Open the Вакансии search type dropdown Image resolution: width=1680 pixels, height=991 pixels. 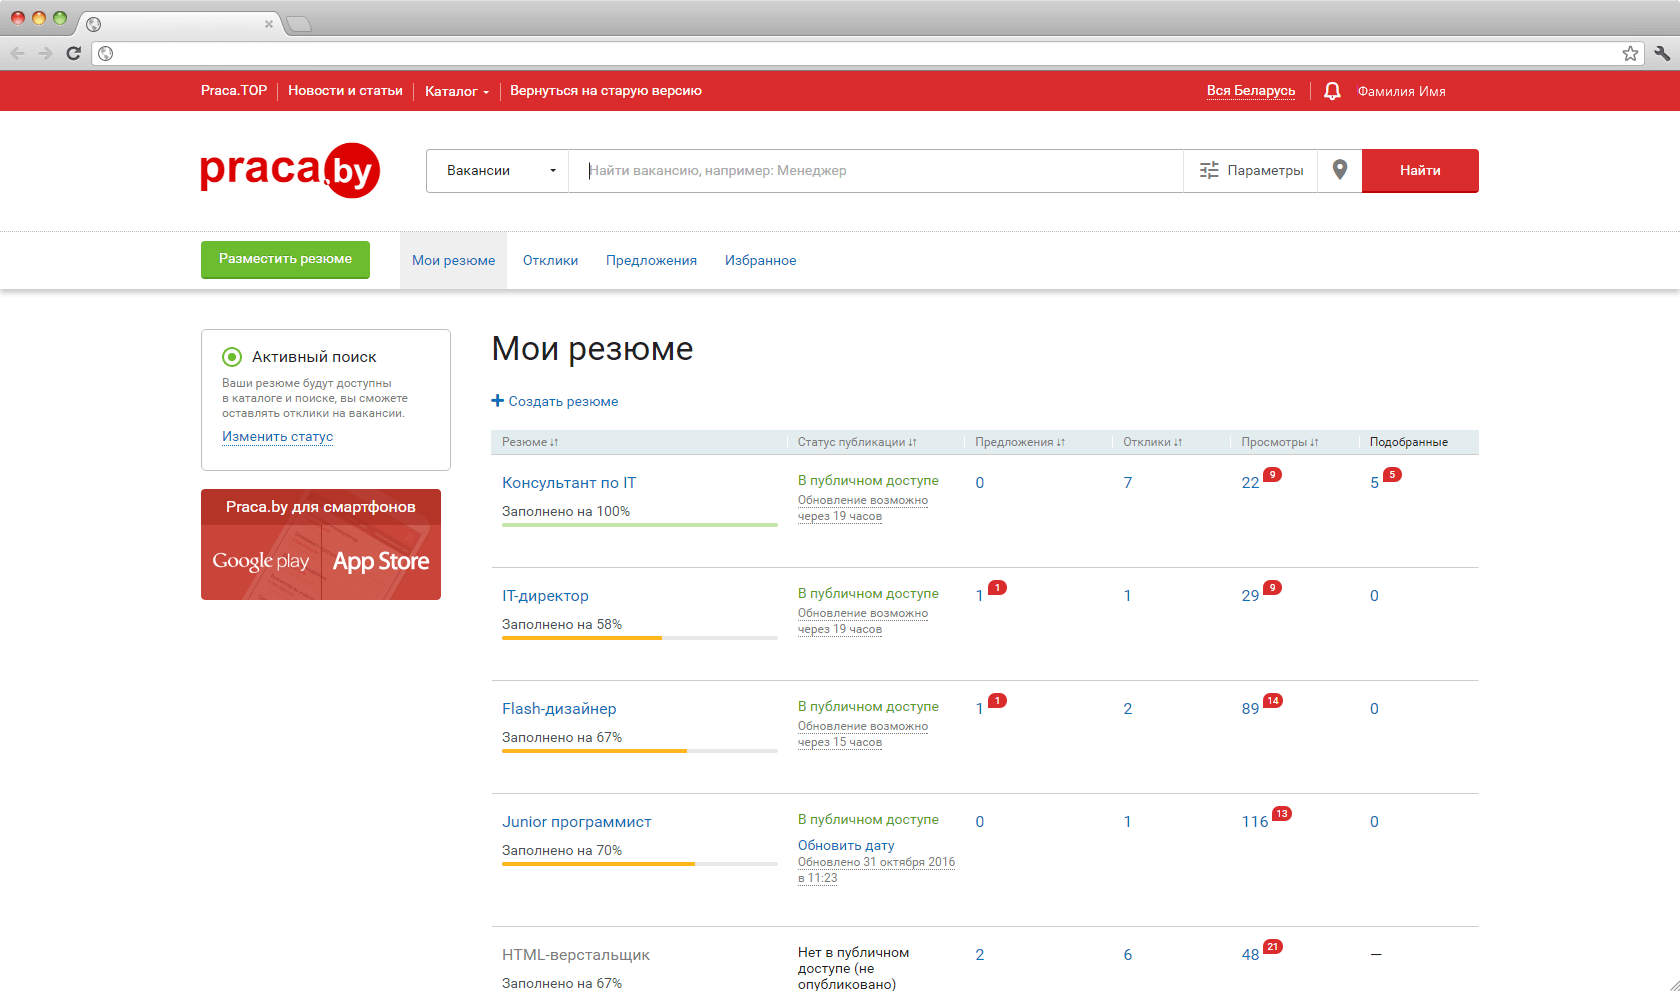tap(498, 171)
